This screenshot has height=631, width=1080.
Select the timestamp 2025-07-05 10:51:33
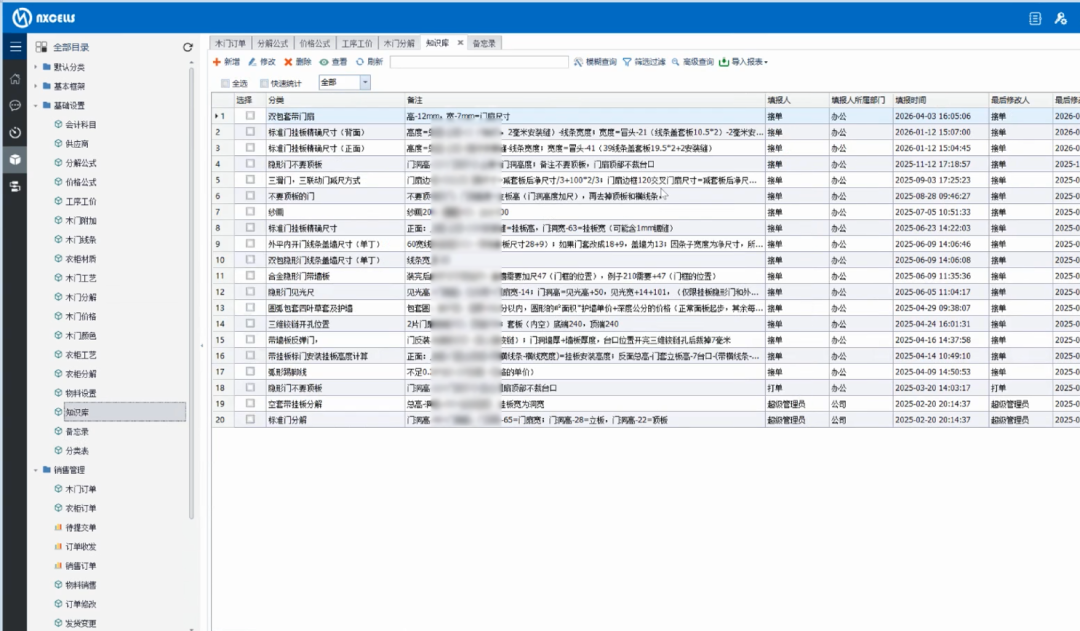coord(933,212)
